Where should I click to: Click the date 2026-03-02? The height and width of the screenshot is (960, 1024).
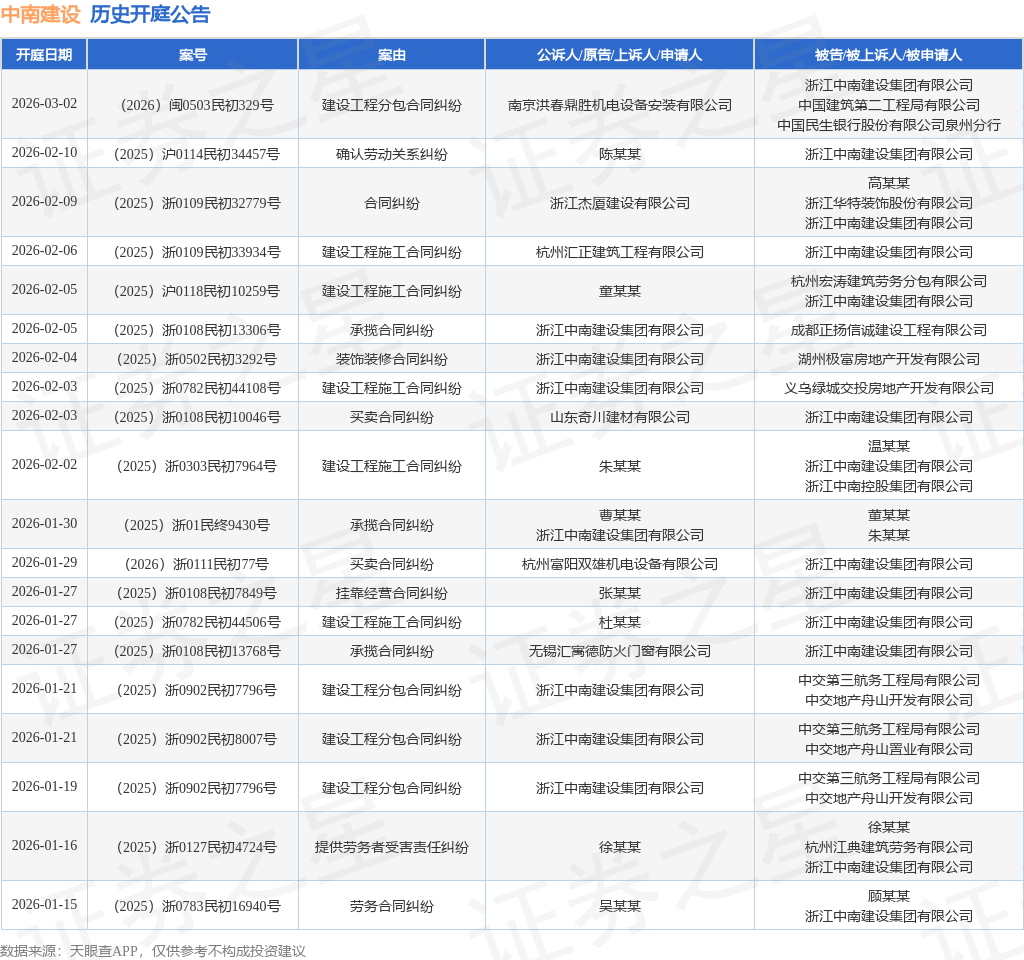(x=44, y=104)
